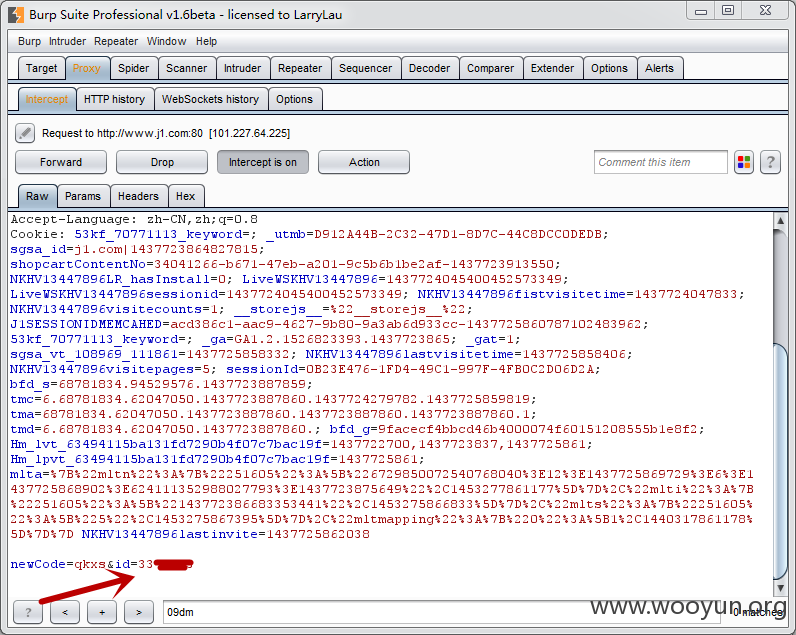Open the Help menu
Screen dimensions: 796x635
pyautogui.click(x=207, y=42)
